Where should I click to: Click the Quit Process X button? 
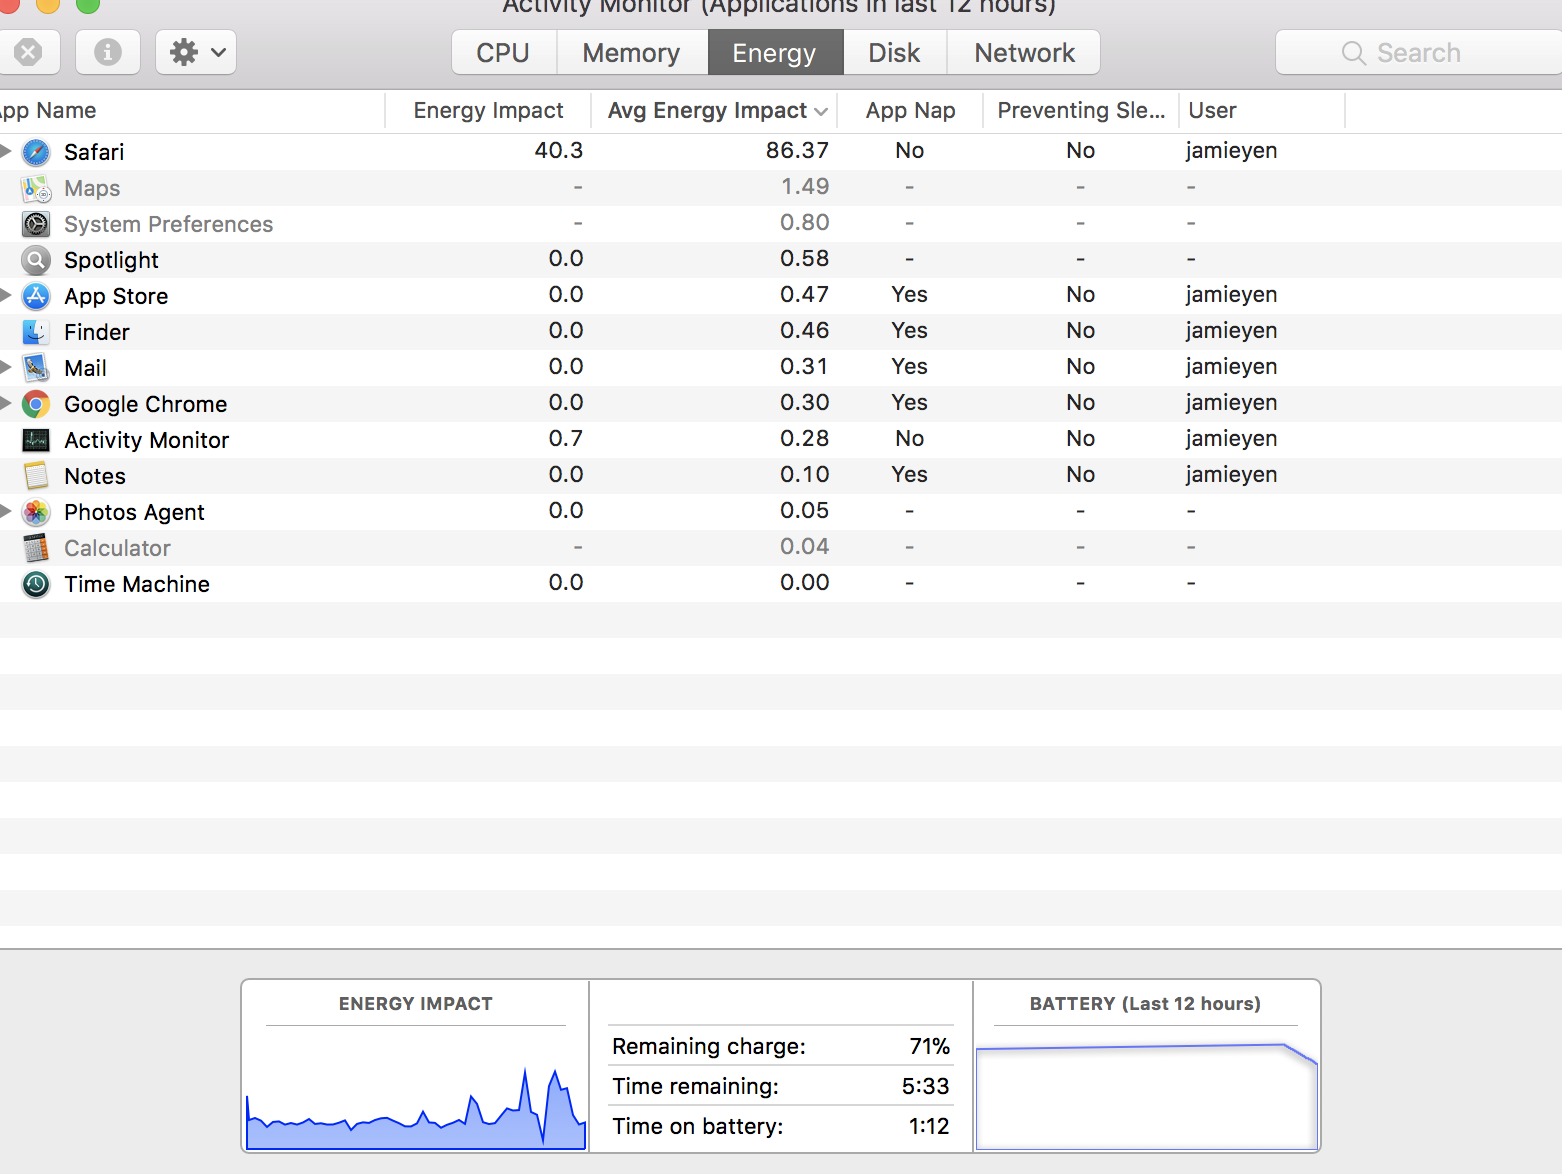(x=28, y=52)
